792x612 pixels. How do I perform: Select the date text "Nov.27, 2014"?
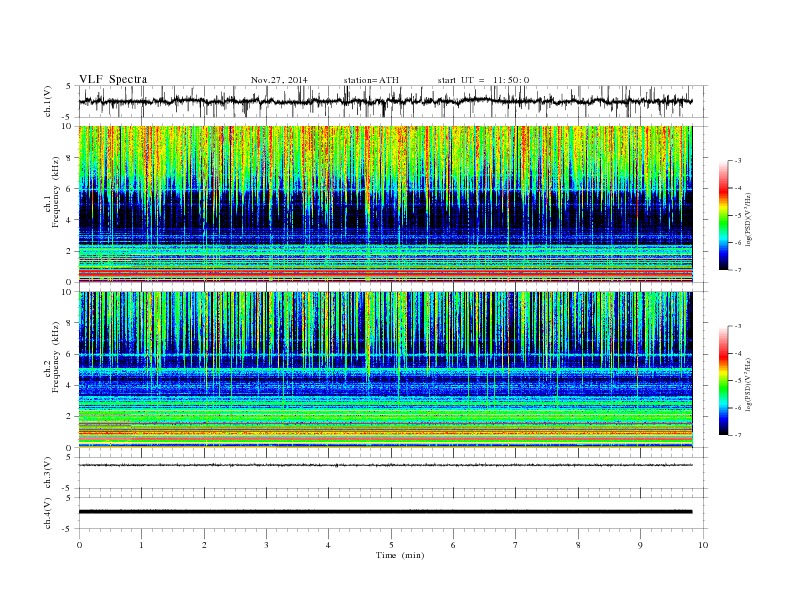[x=279, y=80]
